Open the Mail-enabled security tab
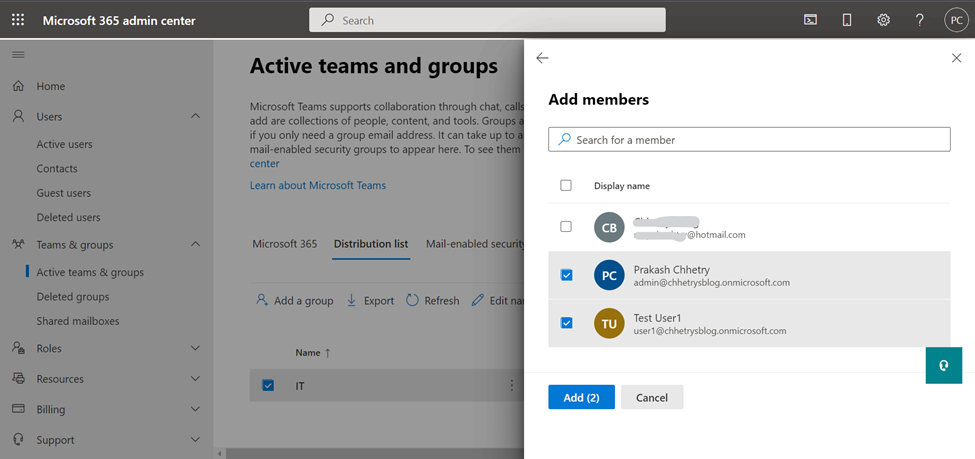975x459 pixels. click(474, 244)
